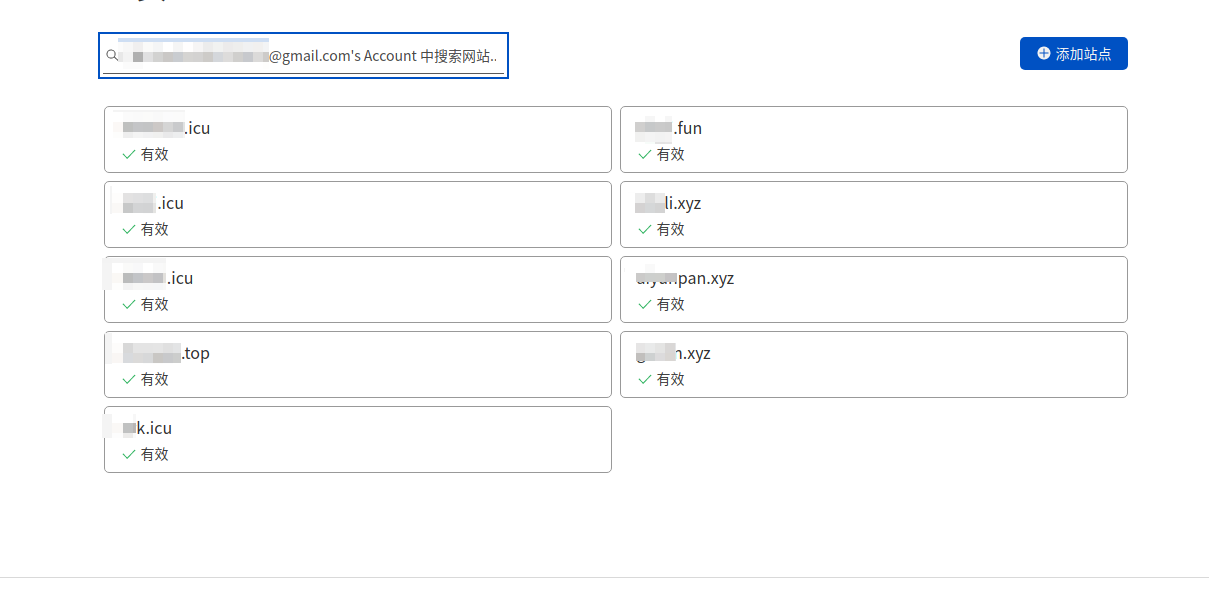Click green checkmark under the .fun domain

point(645,155)
